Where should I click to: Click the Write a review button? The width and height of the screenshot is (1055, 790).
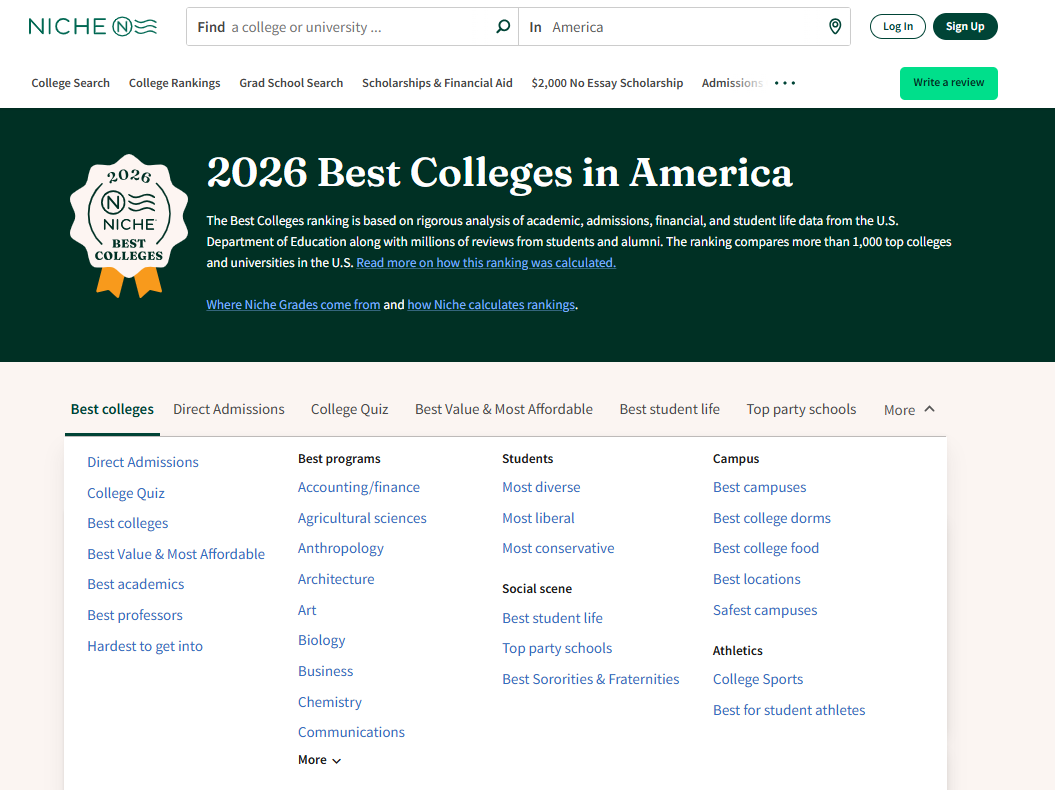click(x=948, y=83)
